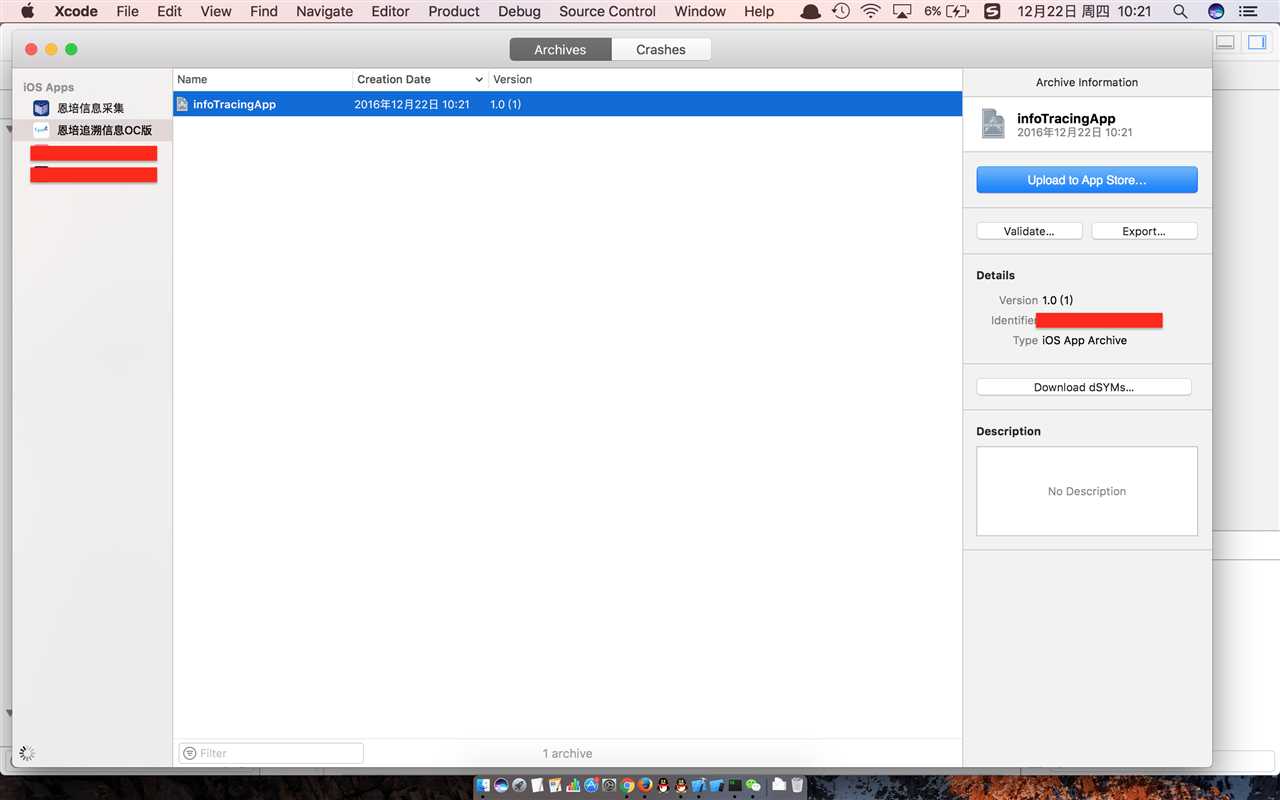This screenshot has width=1280, height=800.
Task: Open the Apple menu
Action: coord(27,11)
